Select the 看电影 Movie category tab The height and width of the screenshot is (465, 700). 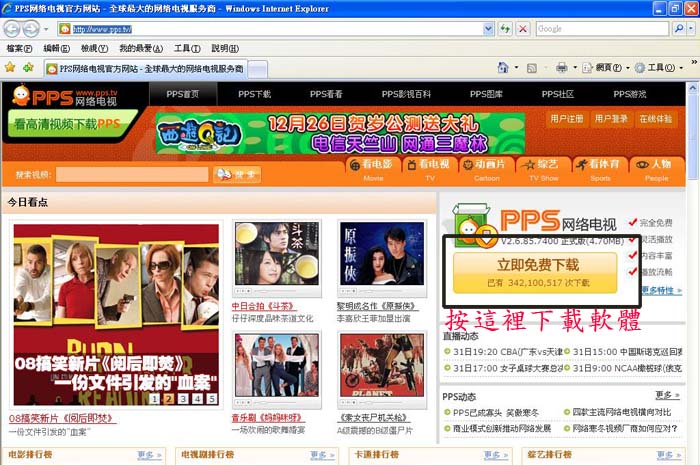coord(373,170)
